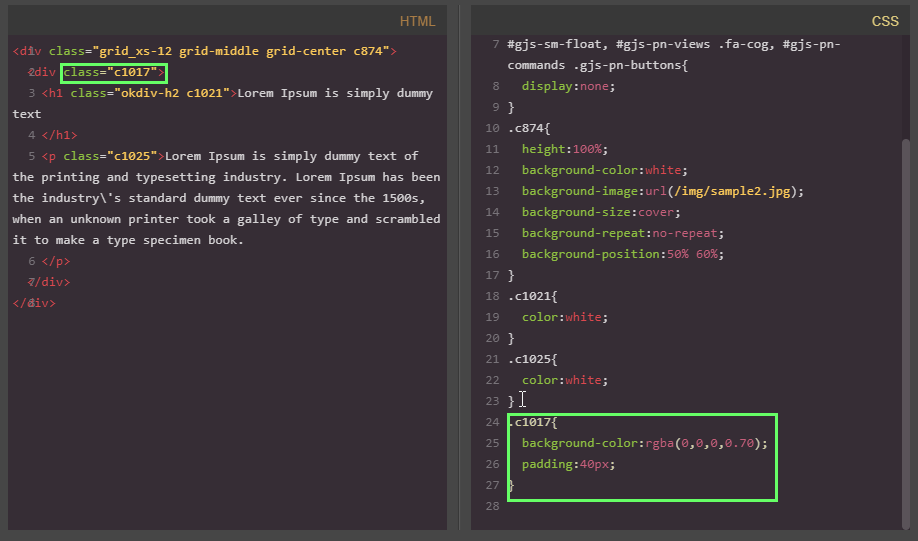Click the background-color:white declaration on line 12
Viewport: 918px width, 541px height.
605,170
